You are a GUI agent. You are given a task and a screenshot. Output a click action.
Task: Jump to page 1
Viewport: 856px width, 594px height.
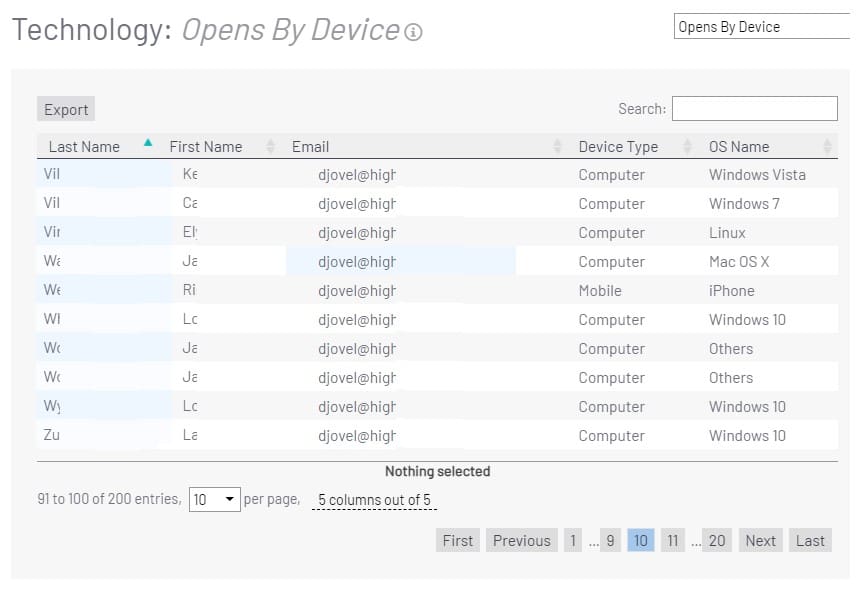572,541
